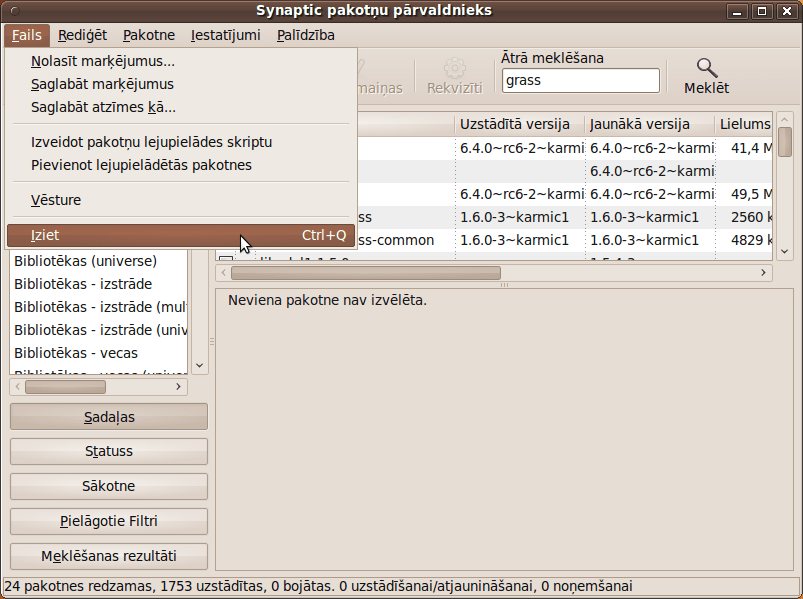This screenshot has height=599, width=803.
Task: Sort by Lielums column header
Action: pyautogui.click(x=744, y=124)
